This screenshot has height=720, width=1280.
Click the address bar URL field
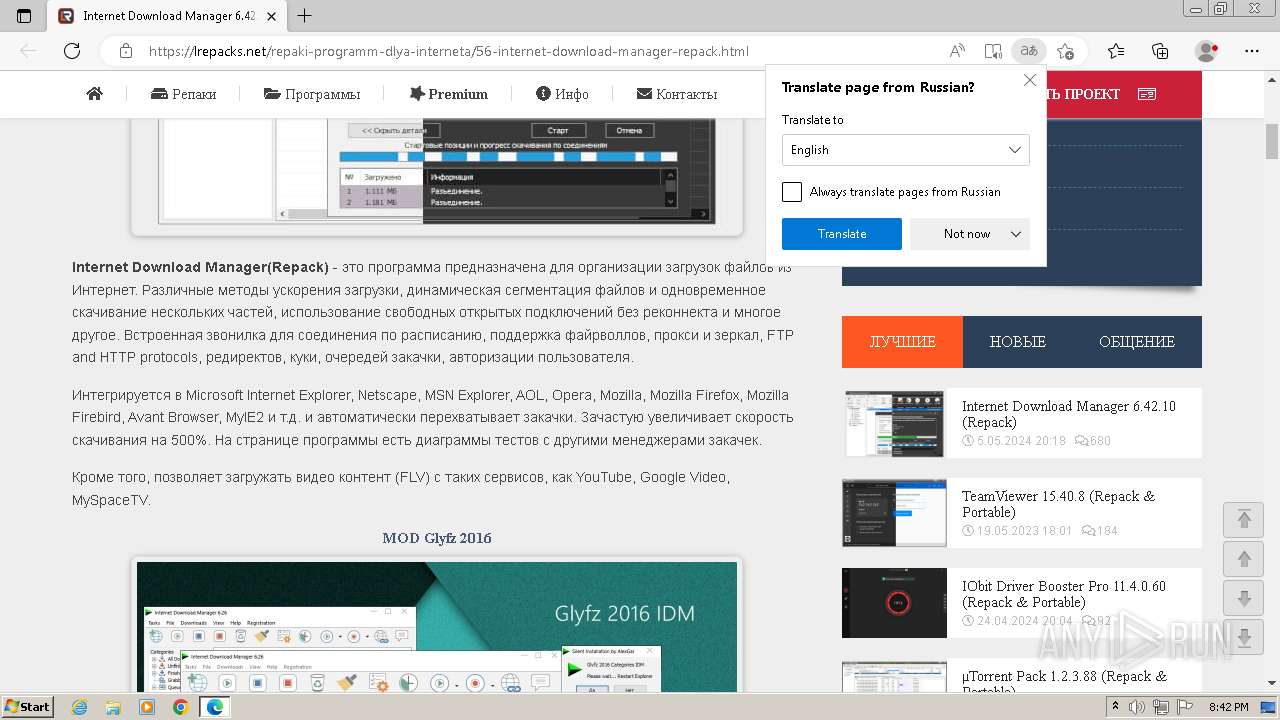(540, 51)
